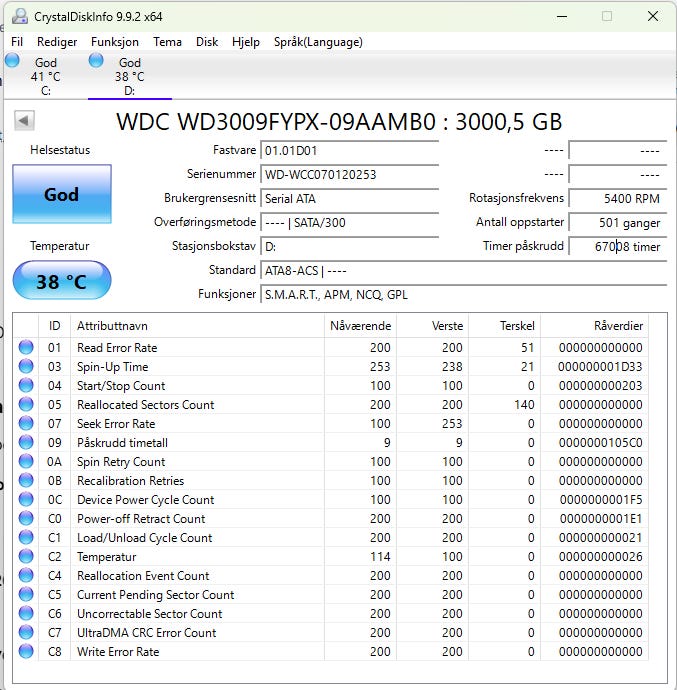677x690 pixels.
Task: Click status orb for Read Error Rate
Action: 26,347
